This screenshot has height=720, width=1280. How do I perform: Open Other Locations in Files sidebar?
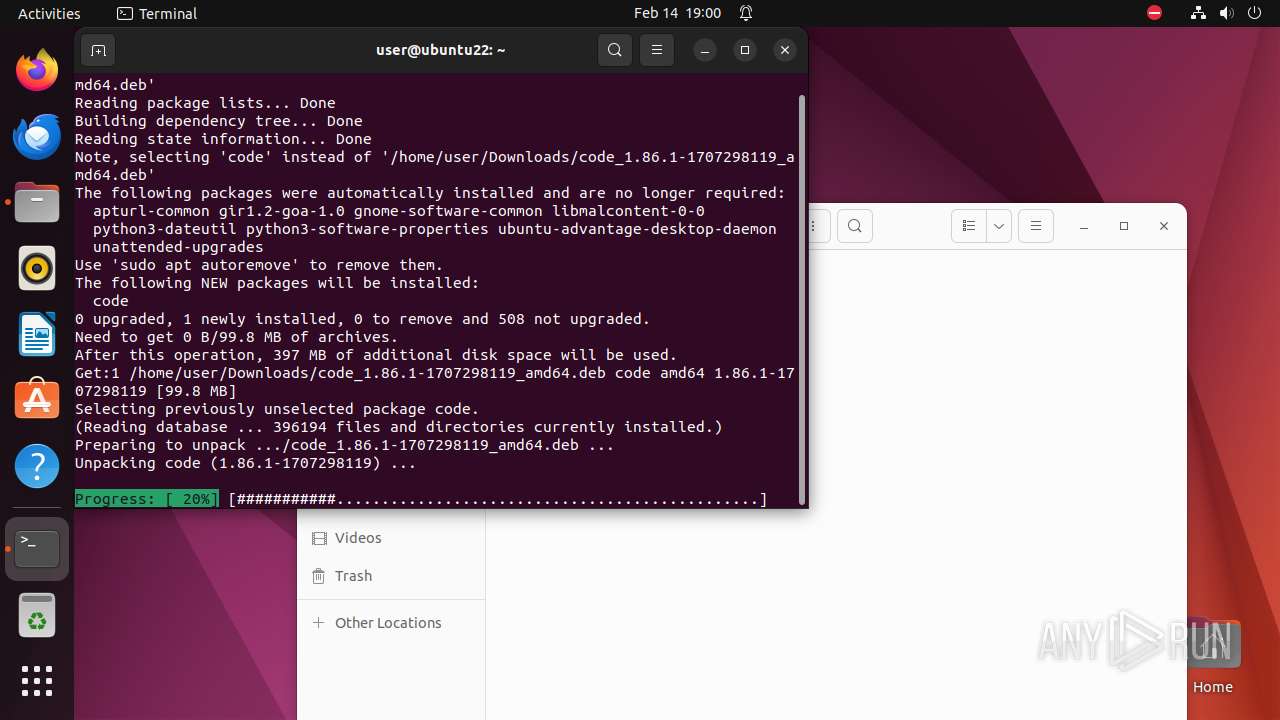click(x=391, y=623)
